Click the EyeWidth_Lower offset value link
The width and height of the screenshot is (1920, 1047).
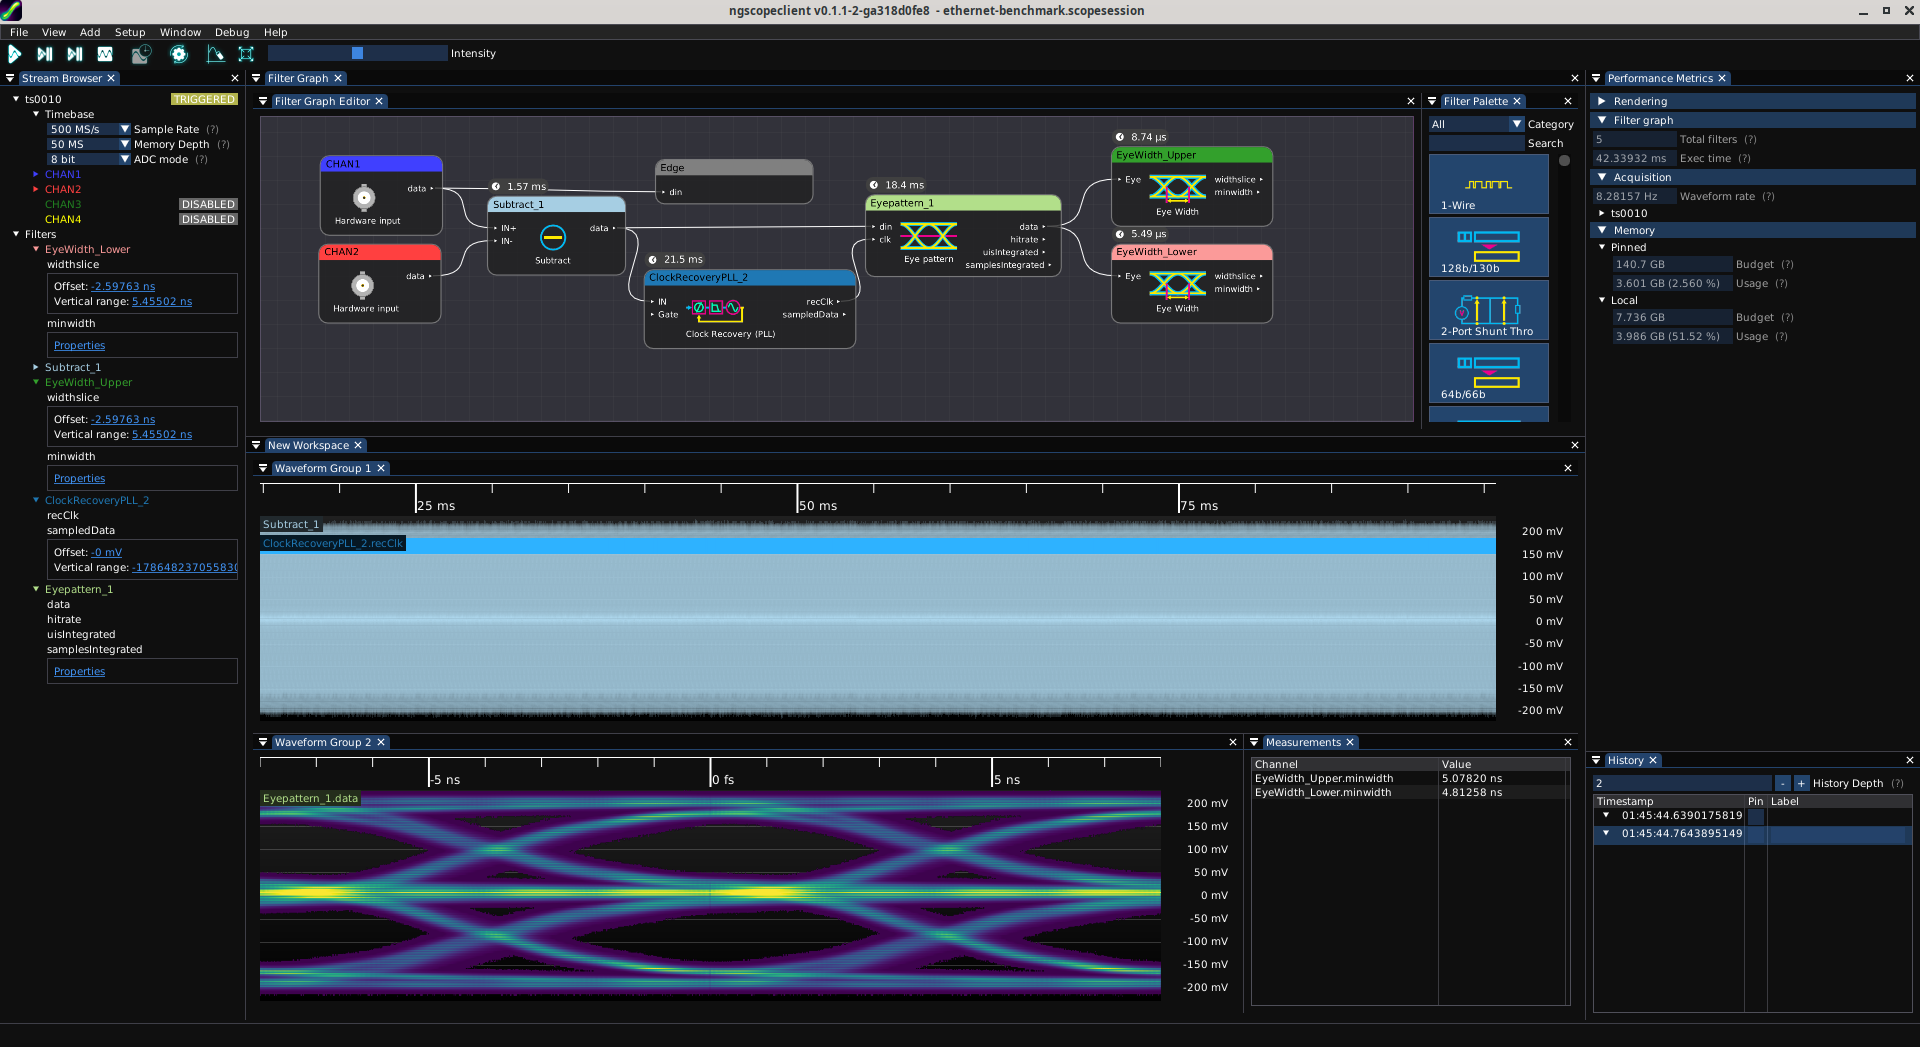(123, 287)
